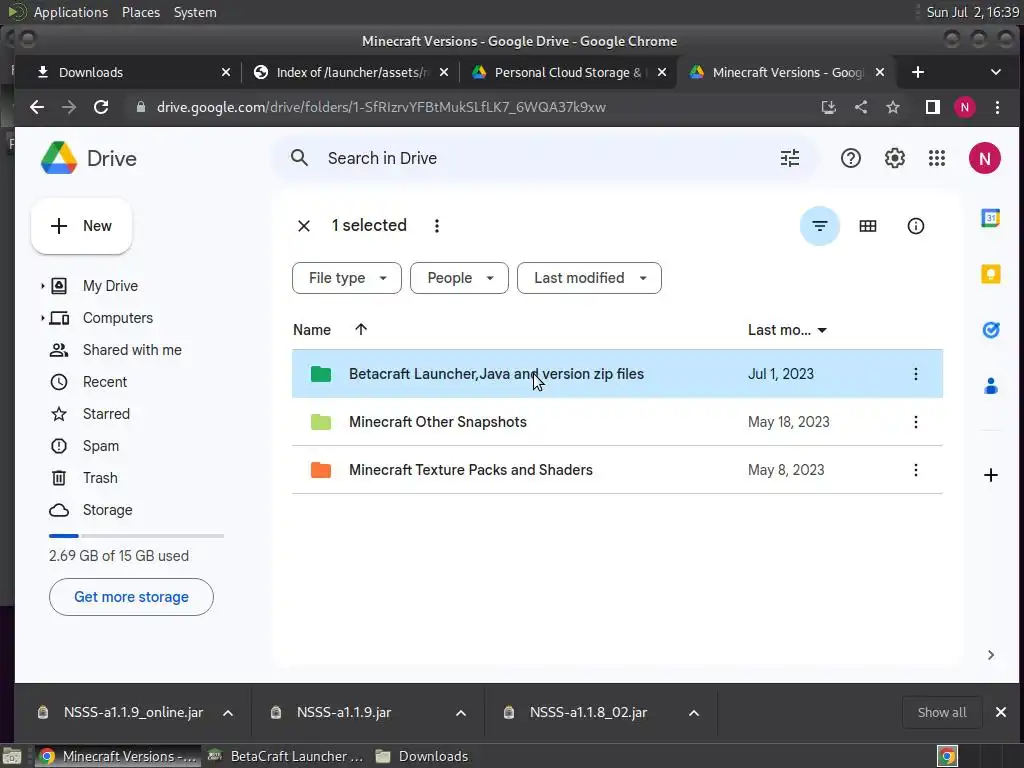Image resolution: width=1024 pixels, height=768 pixels.
Task: Click the install app icon in address bar
Action: (x=829, y=107)
